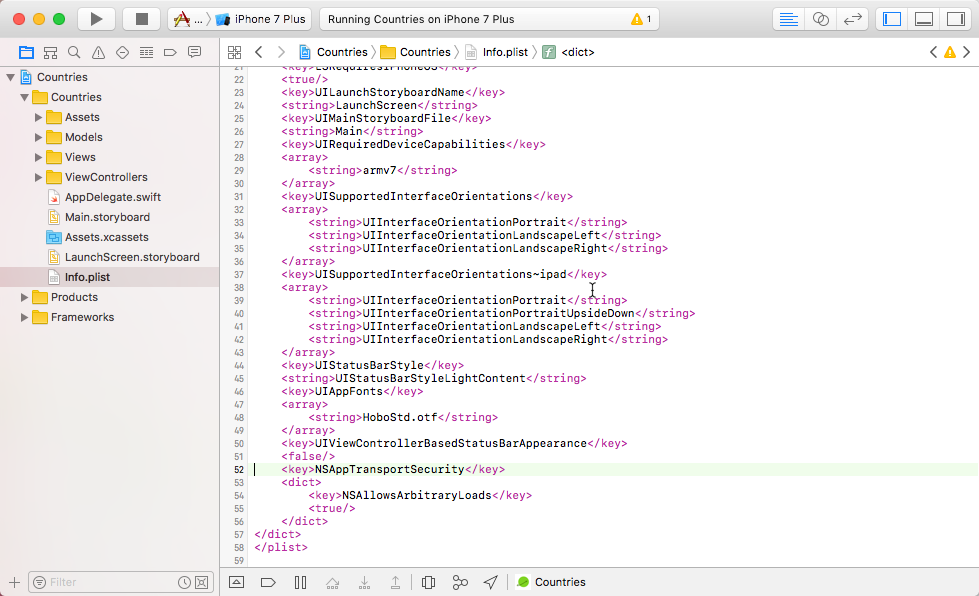This screenshot has width=979, height=596.
Task: Click the jump bar warning icon
Action: (950, 52)
